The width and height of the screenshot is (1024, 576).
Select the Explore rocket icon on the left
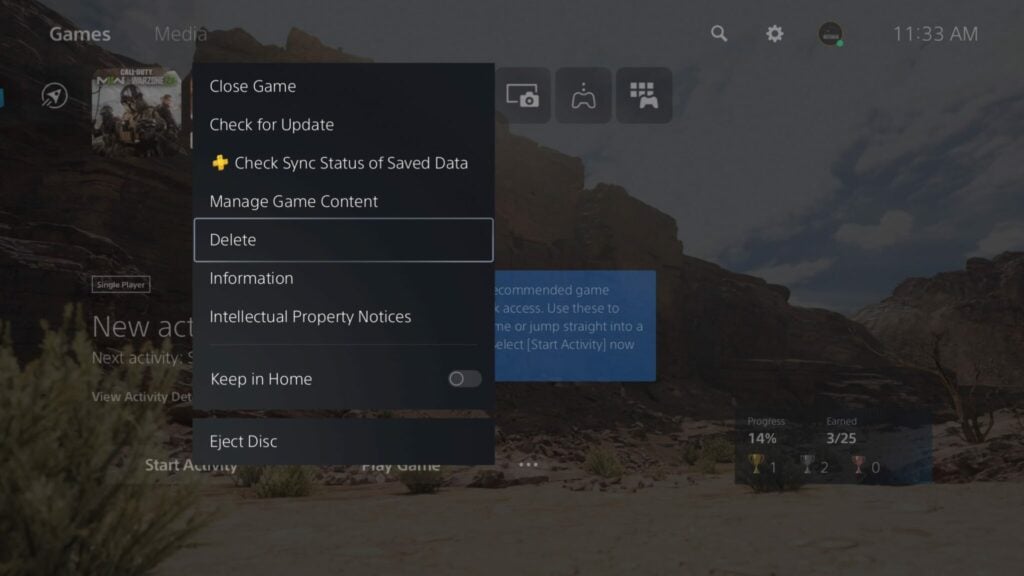click(x=55, y=95)
